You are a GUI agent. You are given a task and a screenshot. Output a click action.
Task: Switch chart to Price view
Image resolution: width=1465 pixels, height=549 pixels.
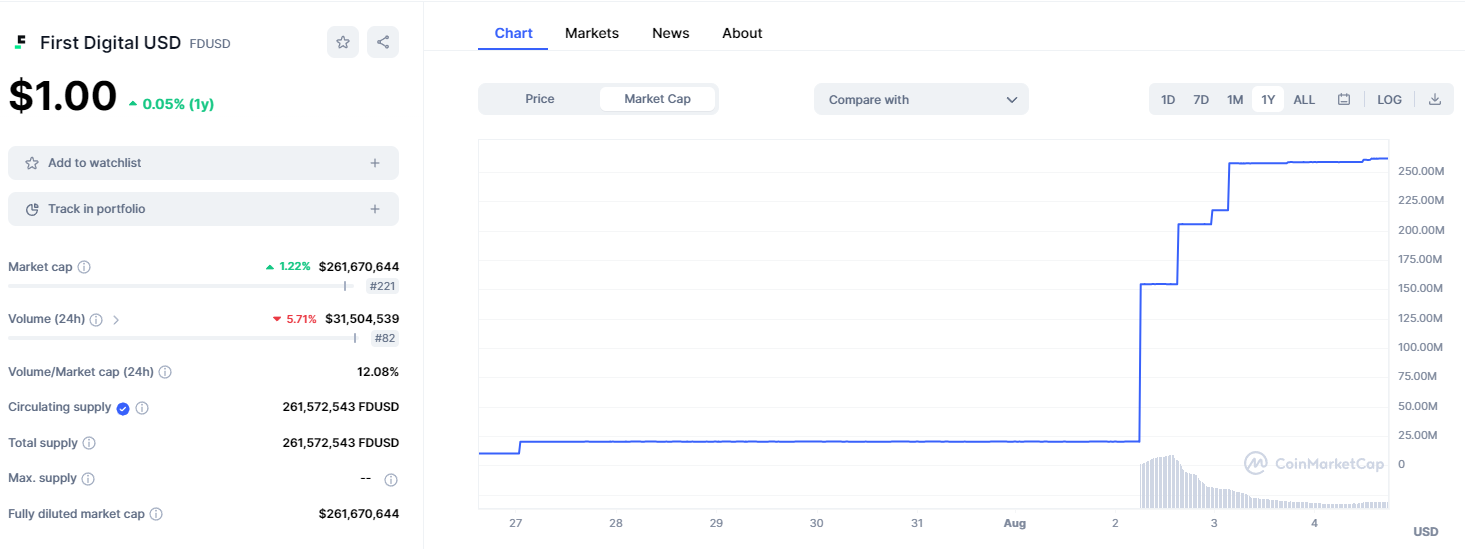(x=540, y=99)
